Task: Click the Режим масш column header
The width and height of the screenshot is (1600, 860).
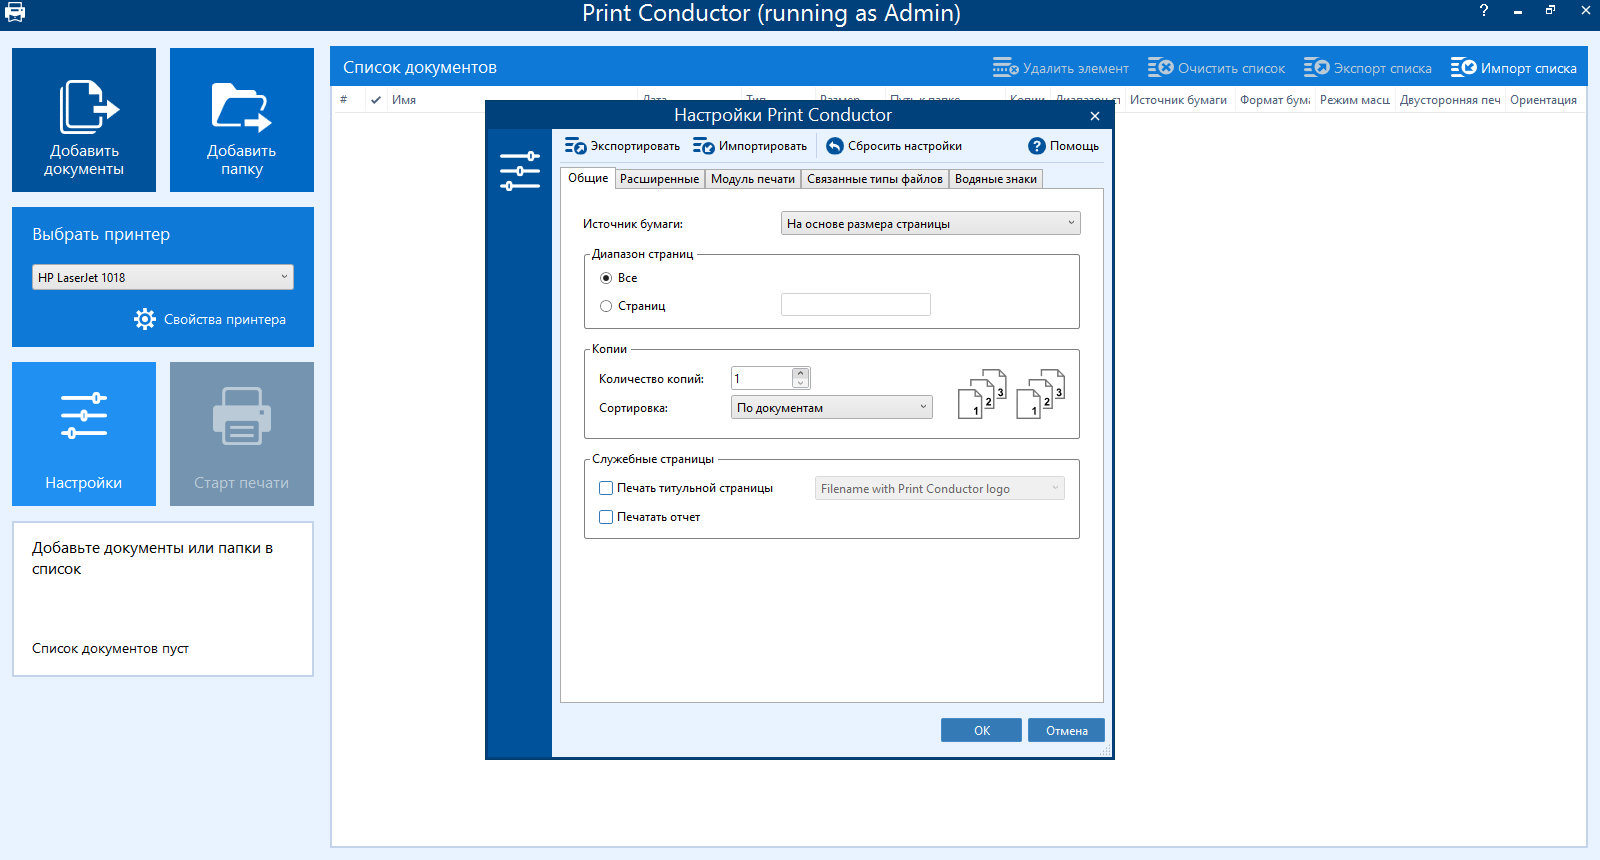Action: click(1355, 100)
